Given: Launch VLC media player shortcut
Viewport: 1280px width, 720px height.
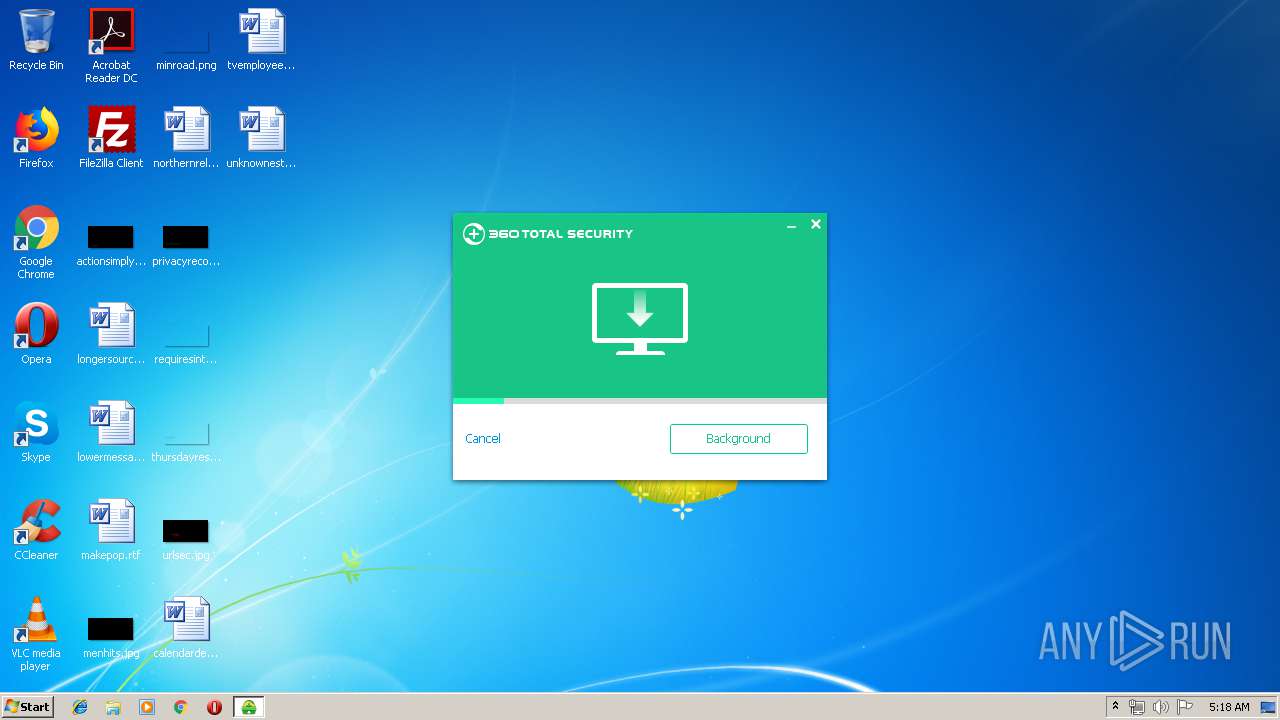Looking at the screenshot, I should 36,634.
